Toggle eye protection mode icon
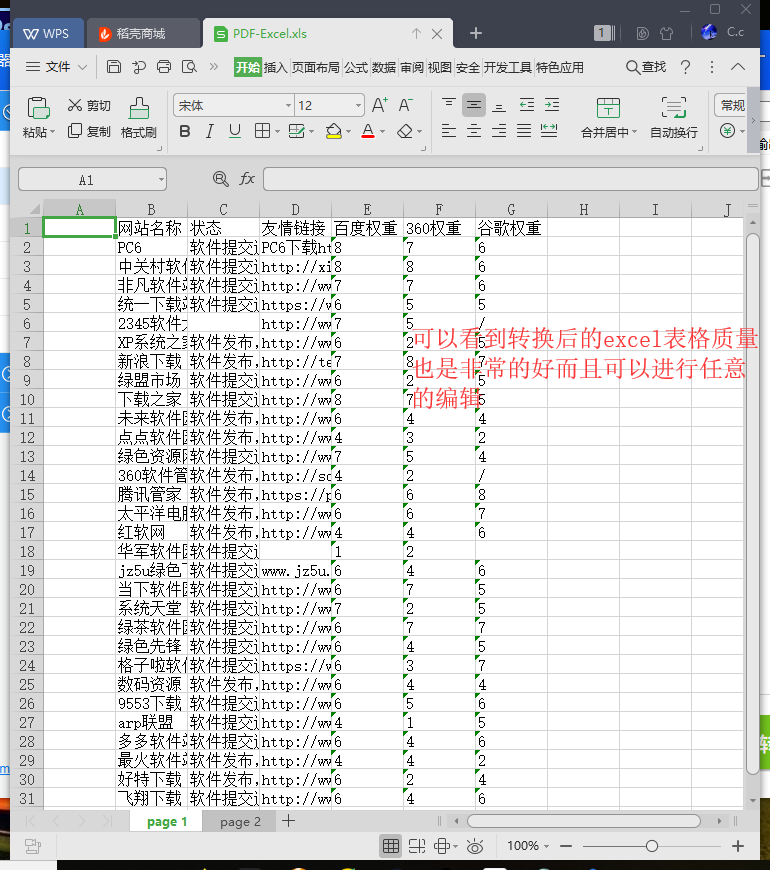 click(475, 846)
